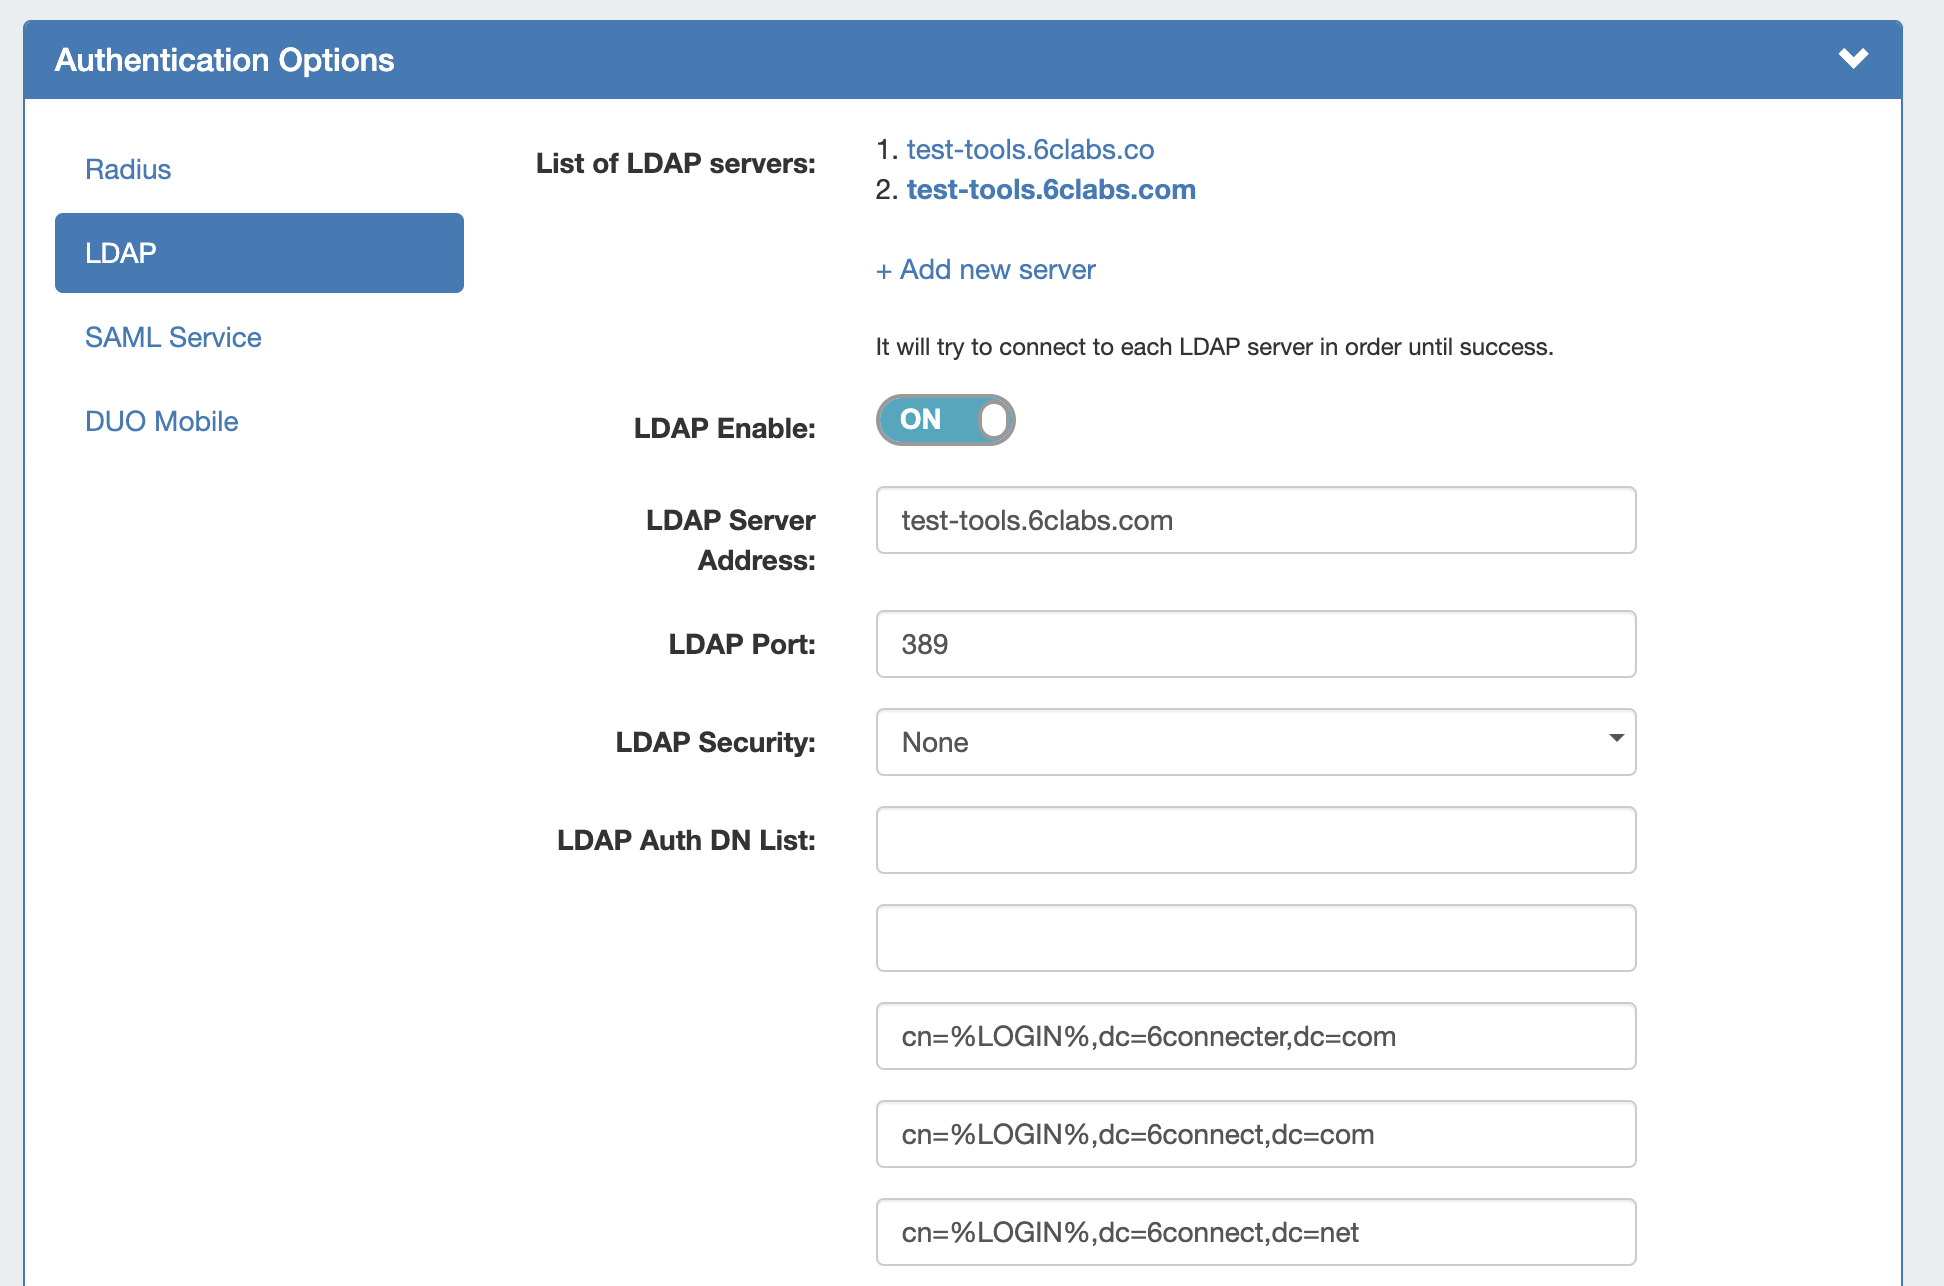1944x1286 pixels.
Task: Click the LDAP Server Address field
Action: 1255,520
